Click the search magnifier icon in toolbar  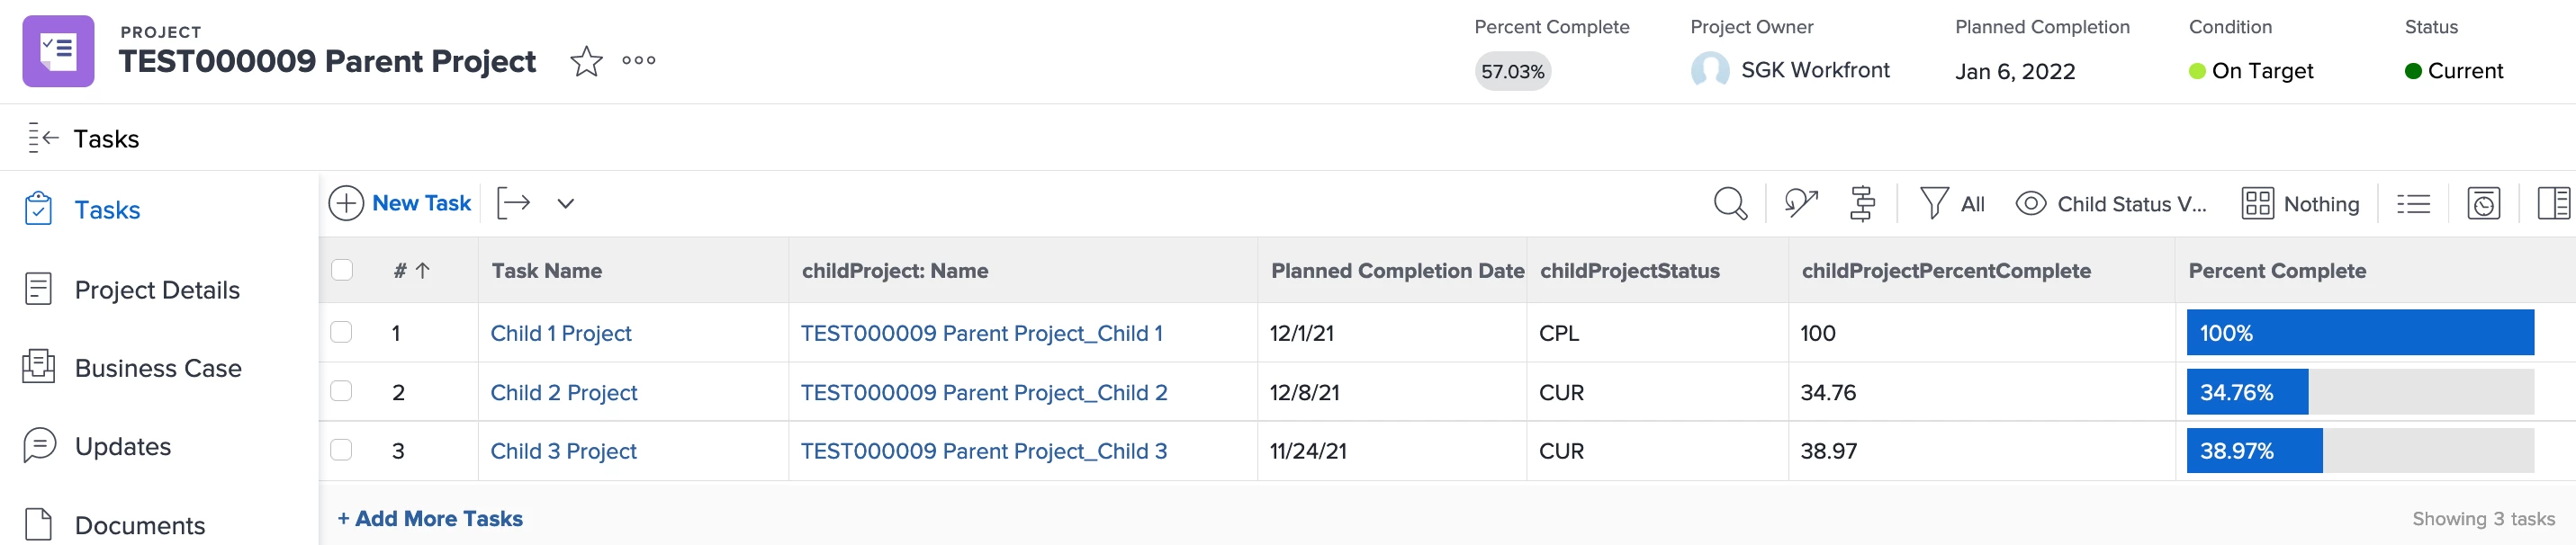coord(1730,204)
